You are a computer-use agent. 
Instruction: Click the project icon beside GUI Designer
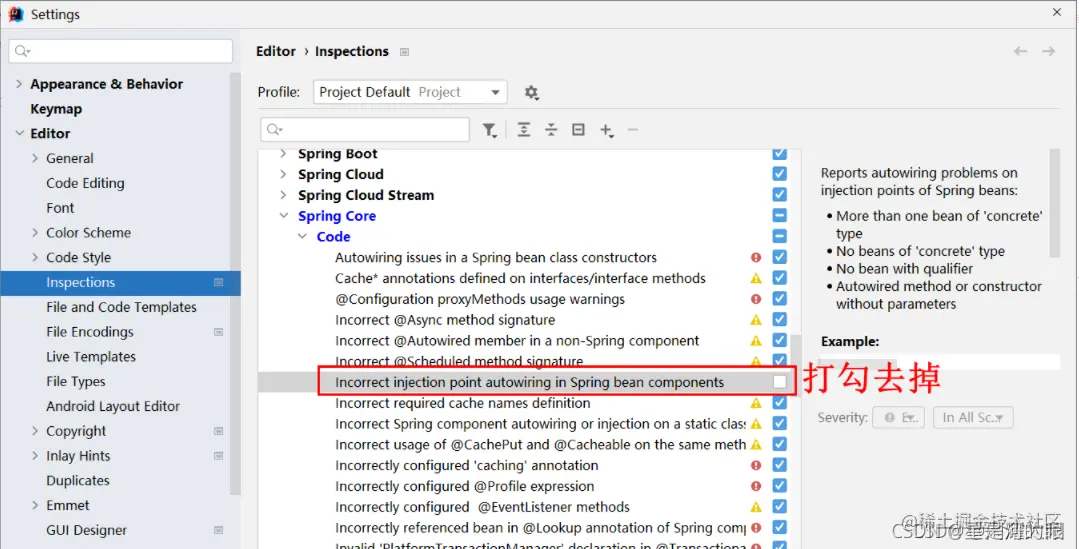(219, 530)
